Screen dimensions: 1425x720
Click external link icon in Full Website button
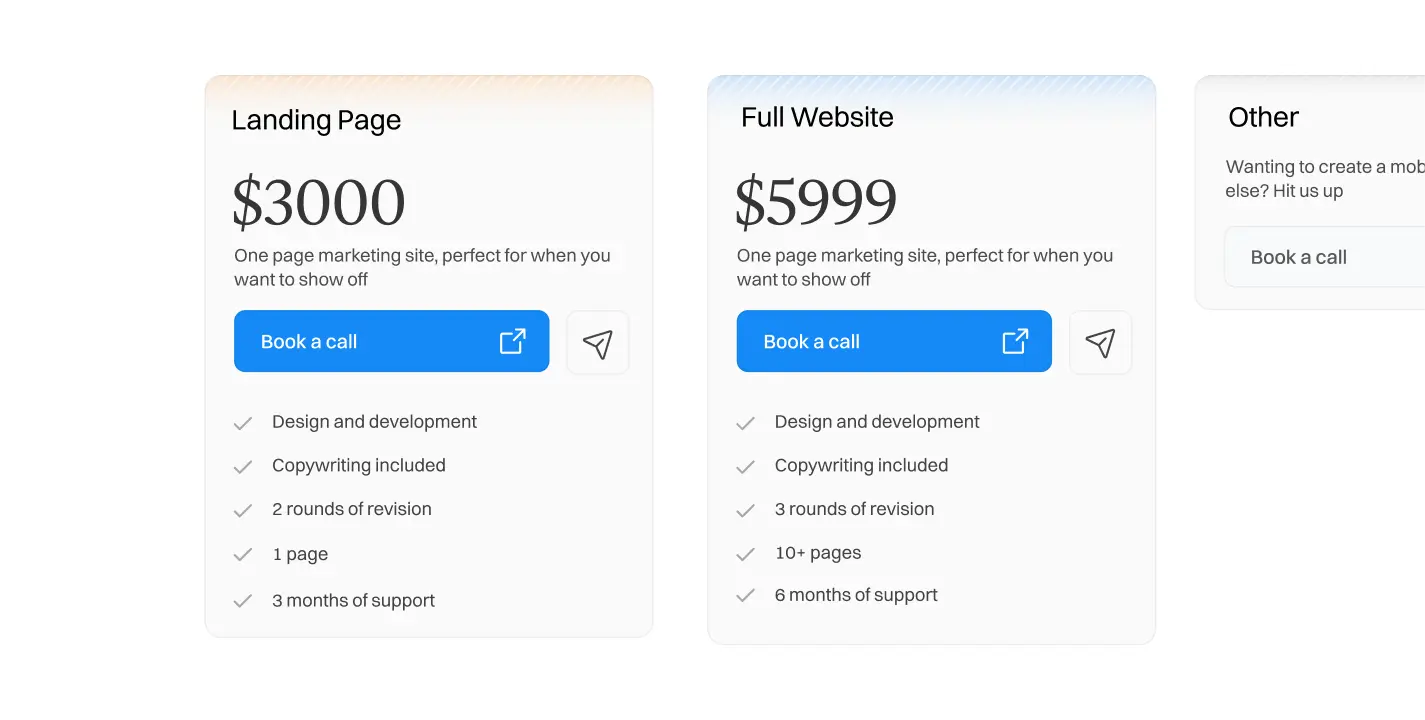[x=1015, y=341]
